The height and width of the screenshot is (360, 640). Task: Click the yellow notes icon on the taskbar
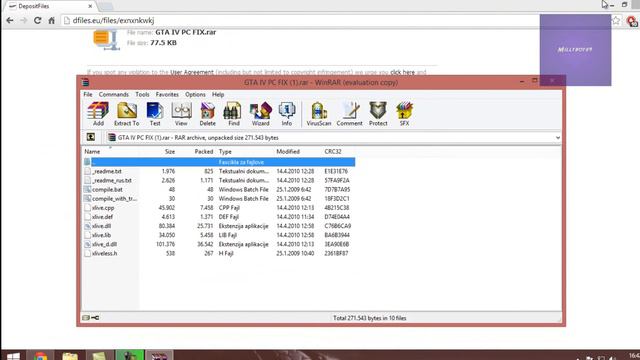99,356
